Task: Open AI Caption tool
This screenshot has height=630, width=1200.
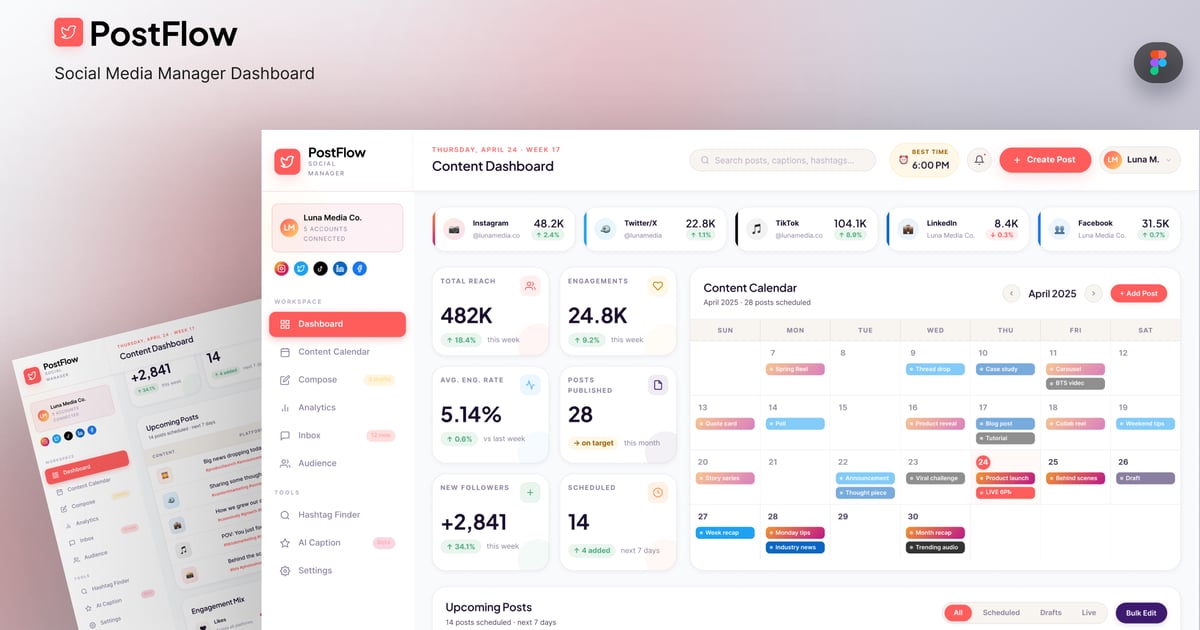Action: click(x=337, y=543)
